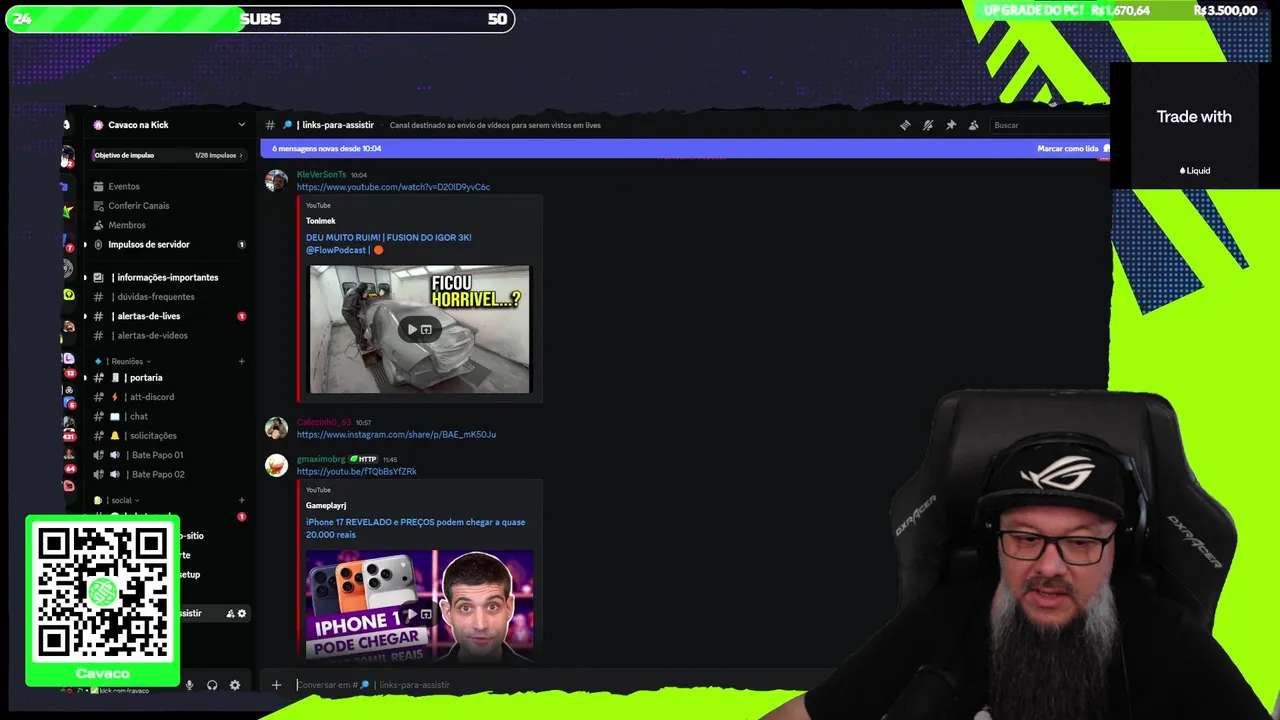Image resolution: width=1280 pixels, height=720 pixels.
Task: Click plus attachment button in message bar
Action: coord(276,685)
